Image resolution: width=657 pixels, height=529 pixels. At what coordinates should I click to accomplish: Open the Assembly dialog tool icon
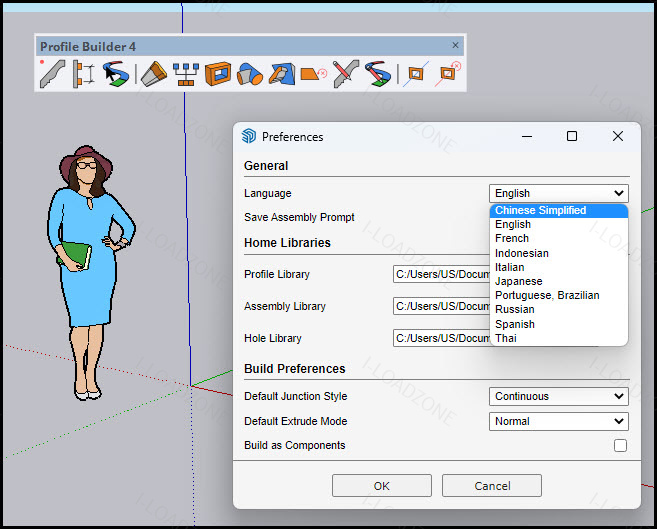83,74
